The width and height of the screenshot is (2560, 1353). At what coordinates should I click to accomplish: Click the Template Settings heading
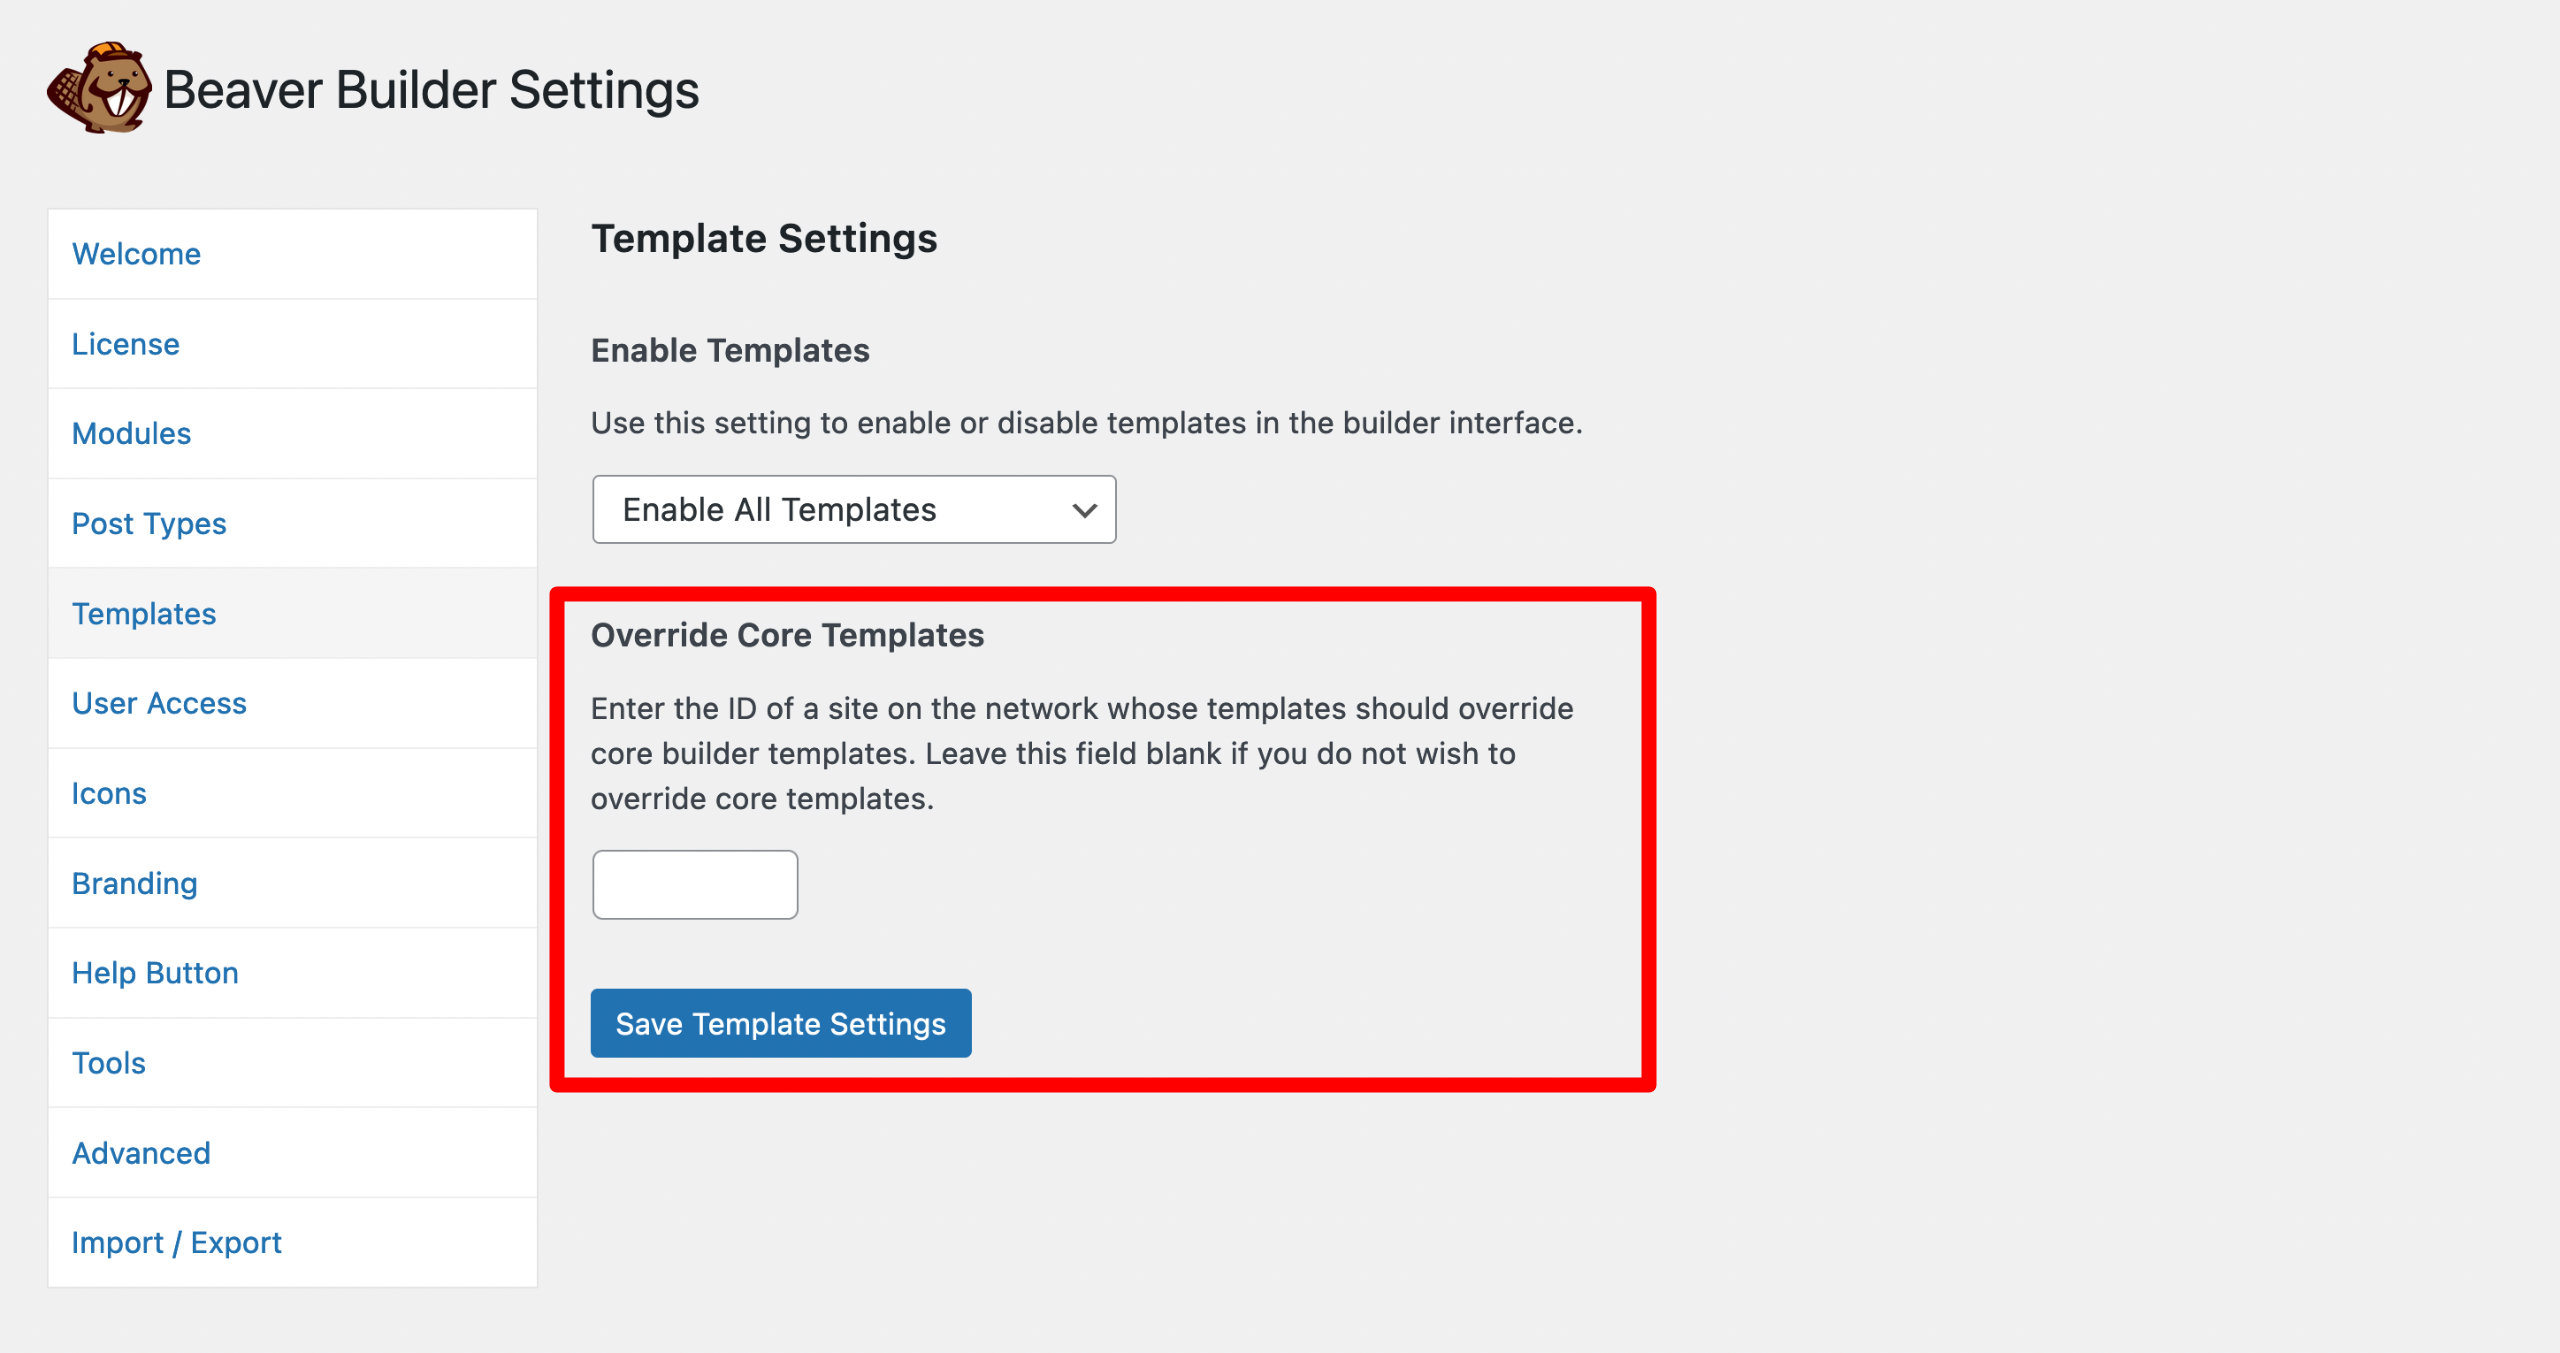coord(764,238)
